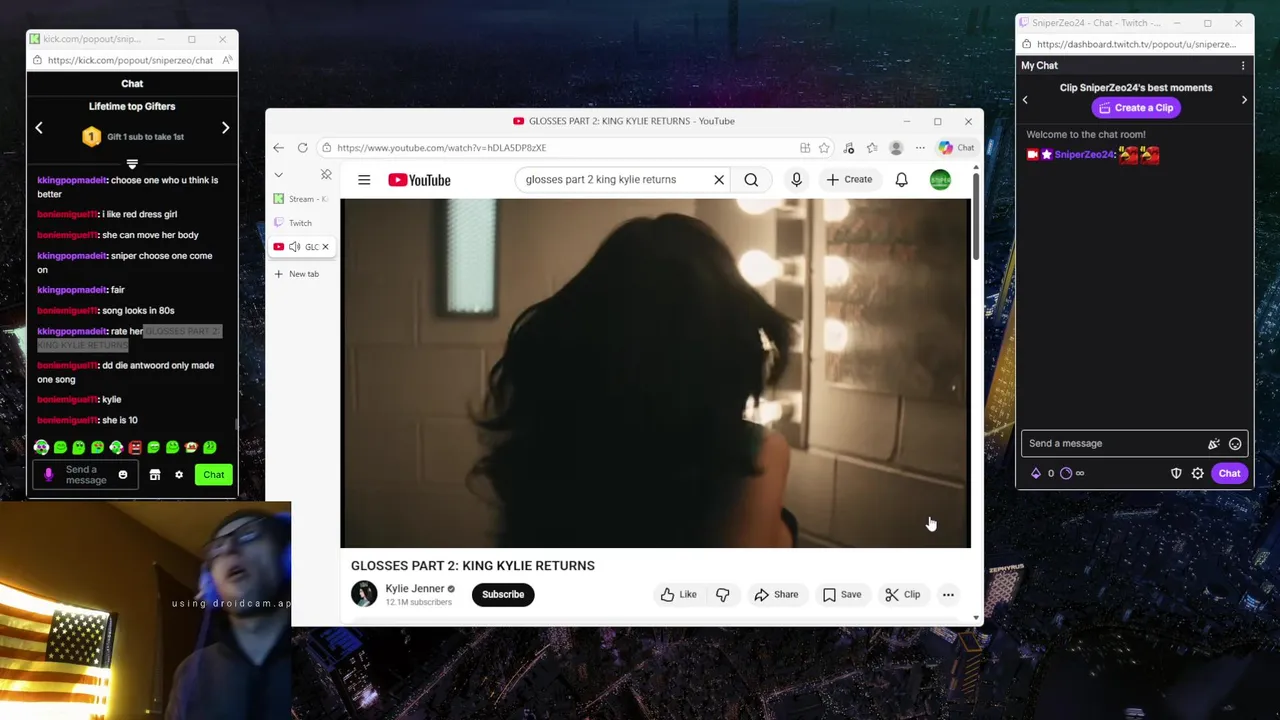Run the YouTube search with magnifier button
The image size is (1280, 720).
pyautogui.click(x=751, y=180)
